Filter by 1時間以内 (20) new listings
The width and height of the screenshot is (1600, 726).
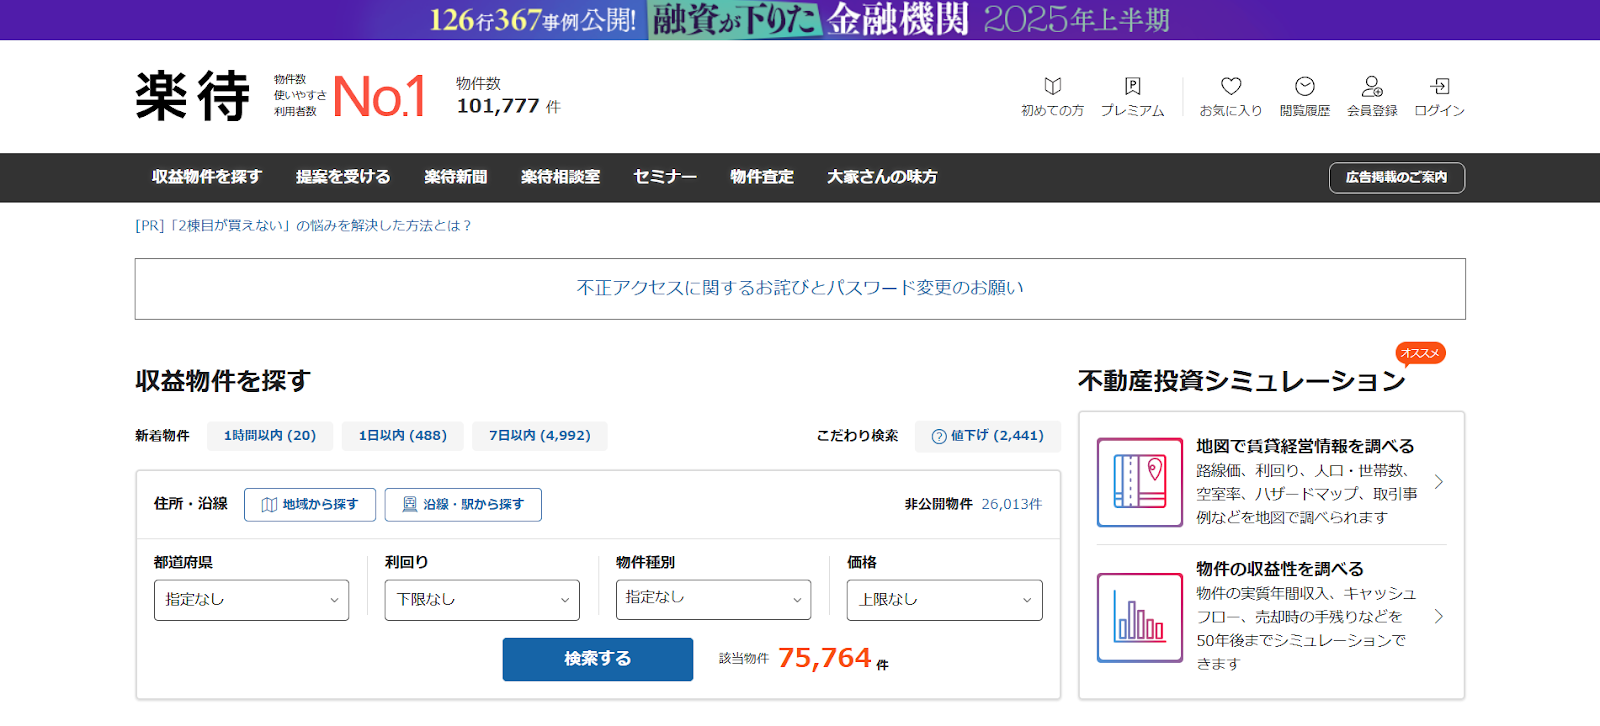click(270, 436)
